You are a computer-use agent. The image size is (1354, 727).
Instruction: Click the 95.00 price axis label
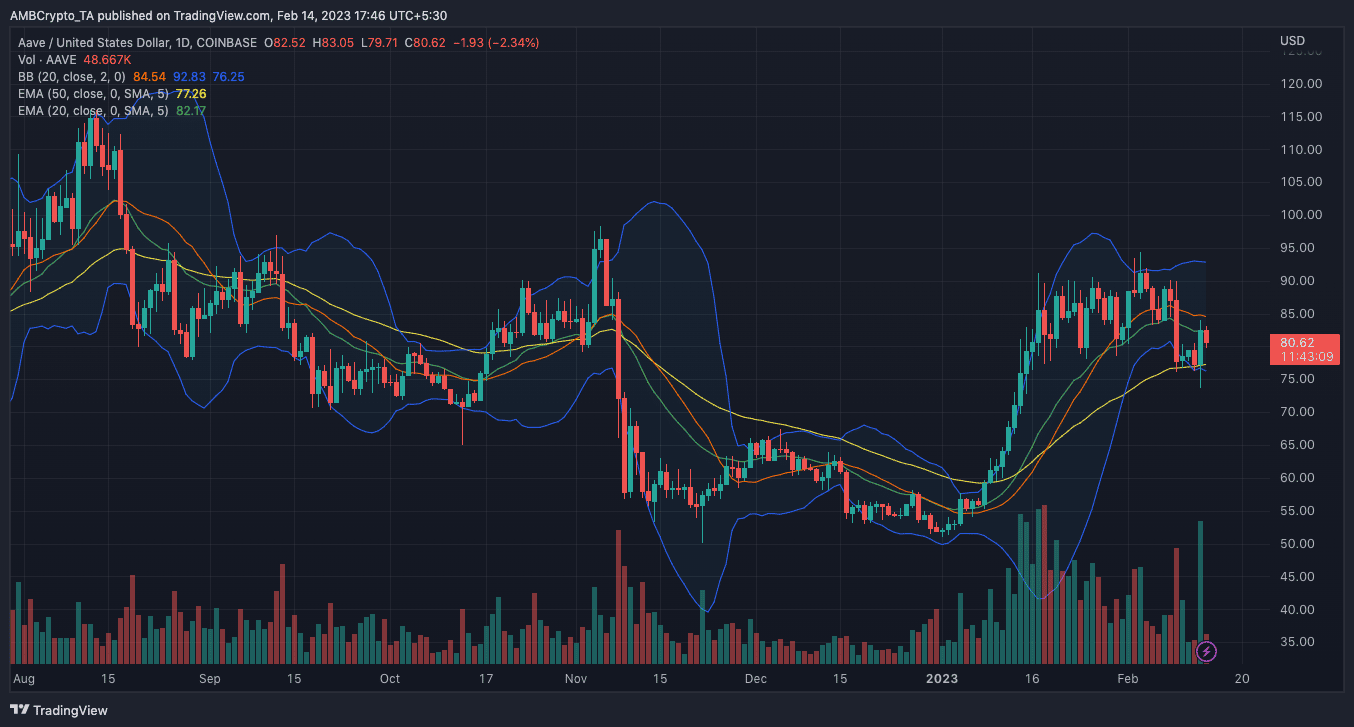[x=1298, y=248]
